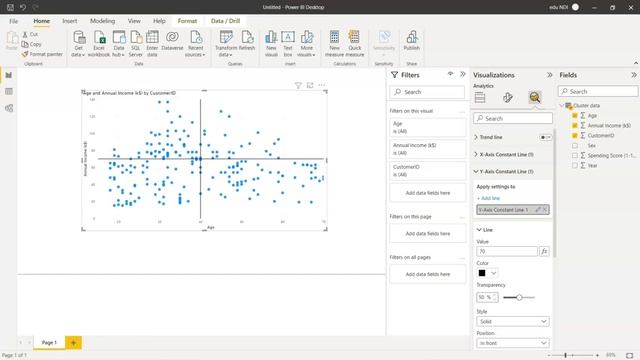Uncheck the Age field checkbox
640x360 pixels.
point(575,116)
